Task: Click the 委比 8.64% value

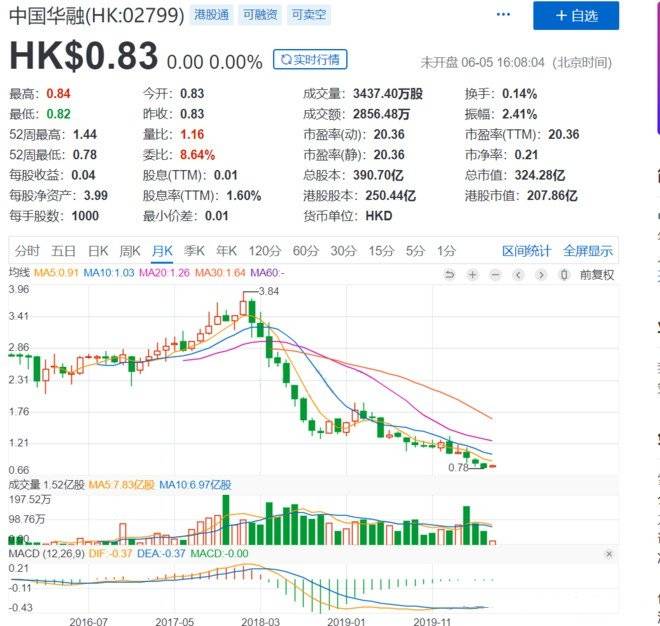Action: pyautogui.click(x=197, y=155)
